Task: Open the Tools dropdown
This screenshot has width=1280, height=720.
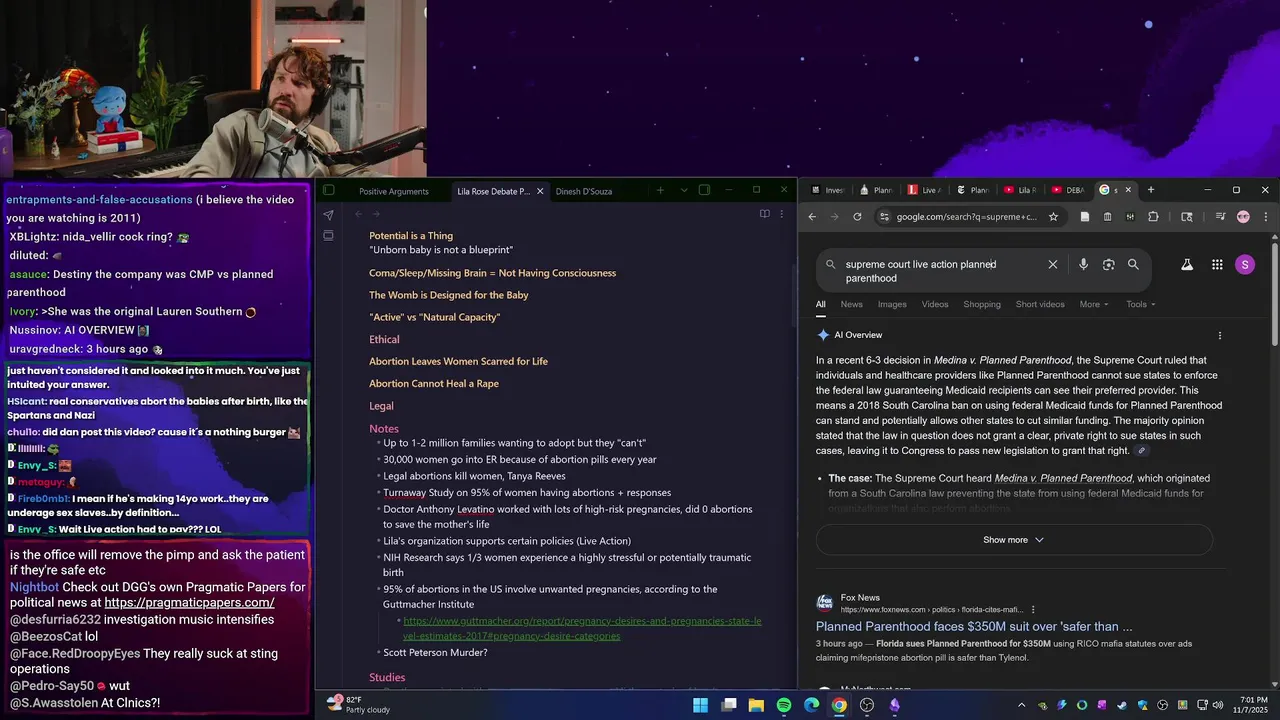Action: pos(1140,304)
